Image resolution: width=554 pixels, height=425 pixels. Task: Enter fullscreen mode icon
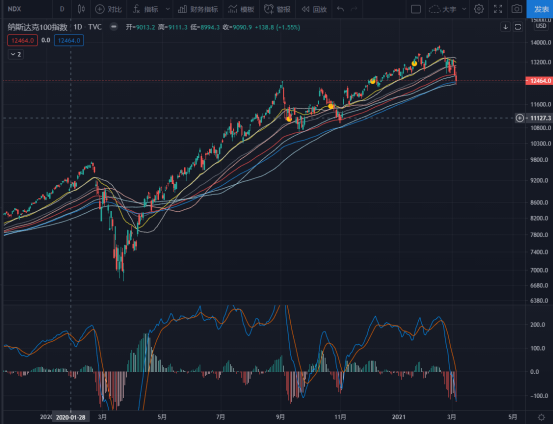[498, 9]
